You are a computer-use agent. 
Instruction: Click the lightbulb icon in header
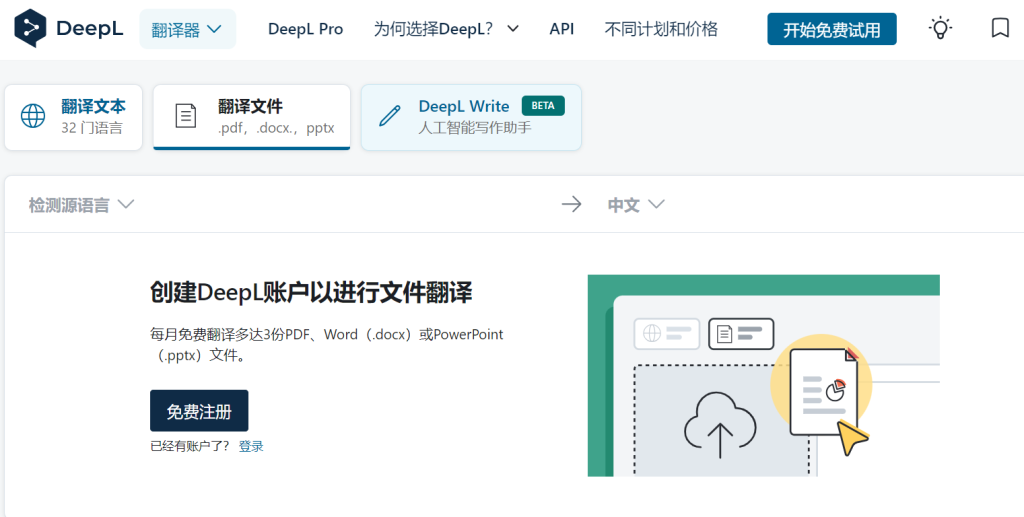point(940,28)
